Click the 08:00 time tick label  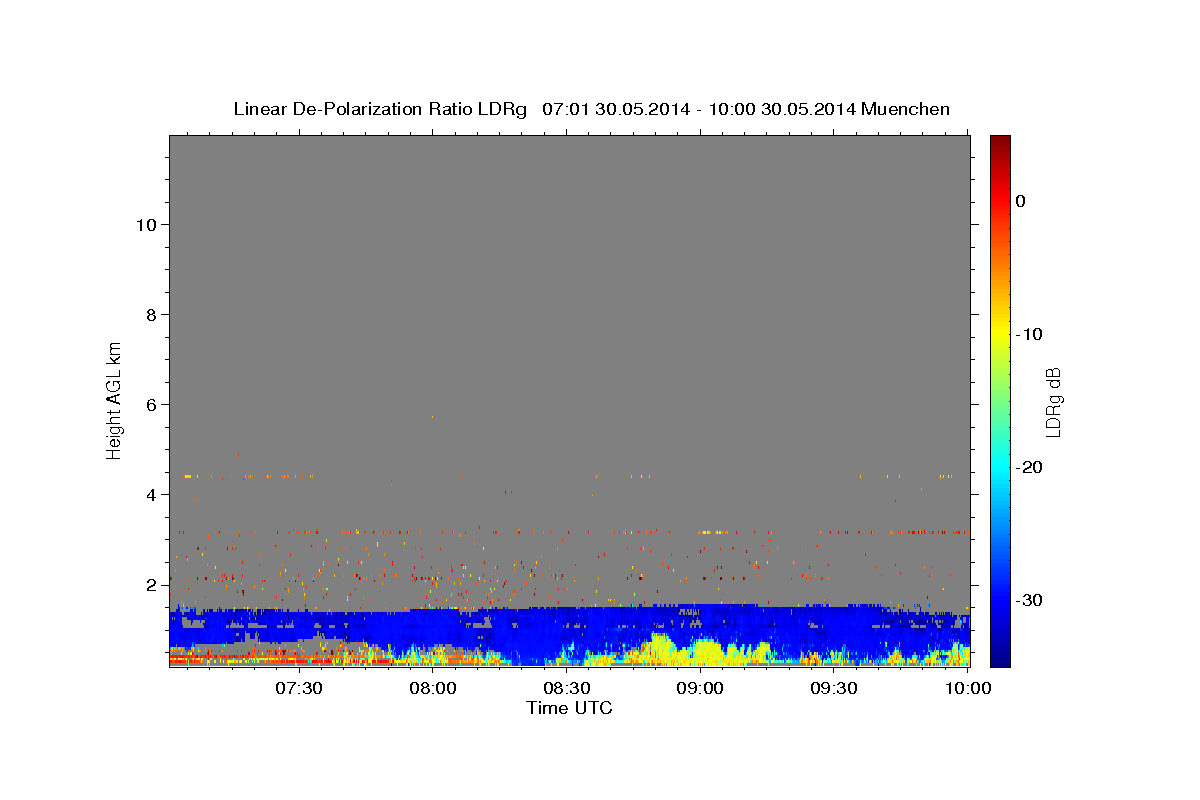click(433, 688)
